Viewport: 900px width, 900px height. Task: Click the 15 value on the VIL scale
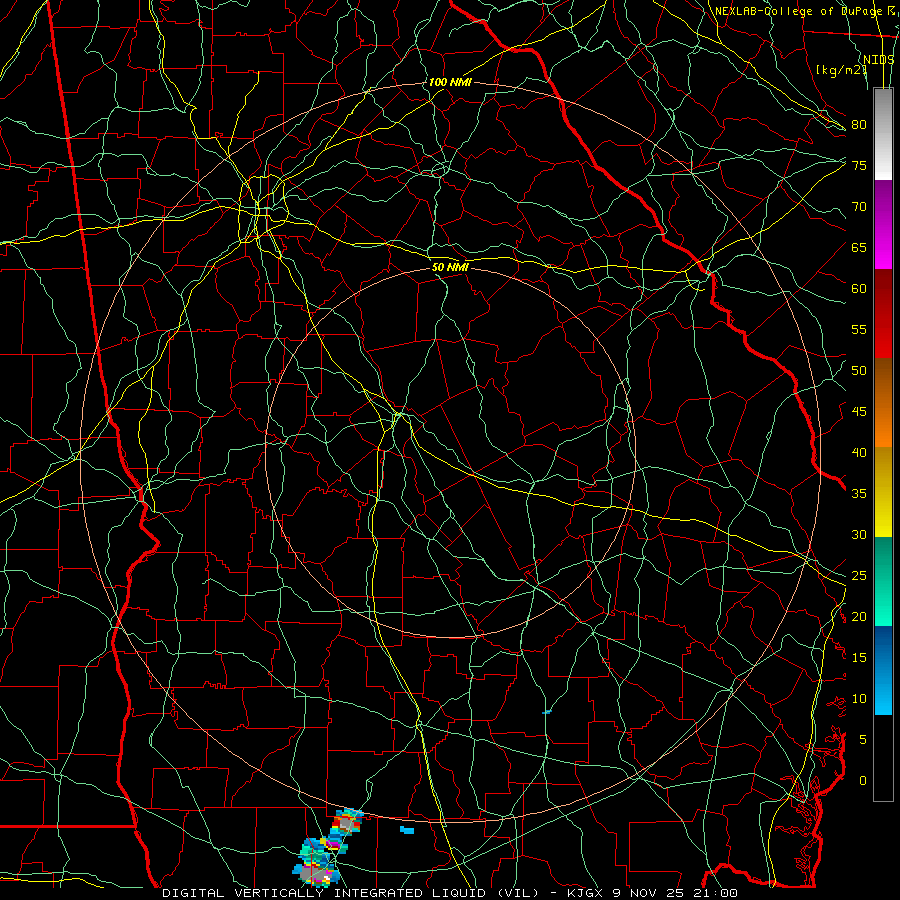[x=859, y=658]
